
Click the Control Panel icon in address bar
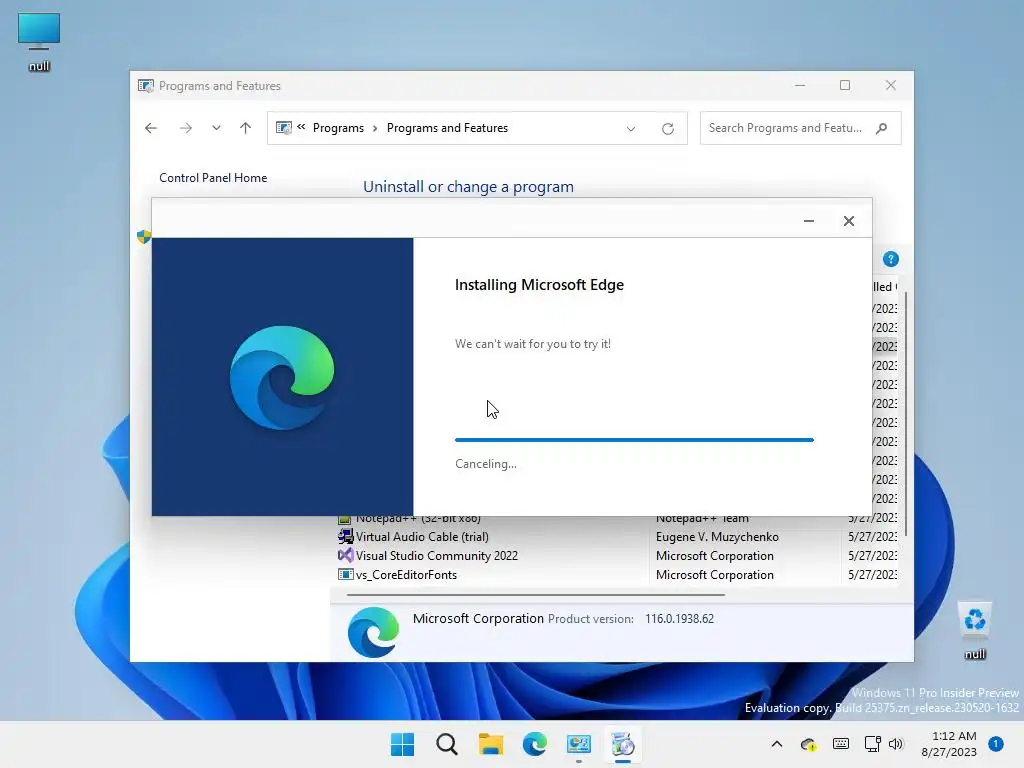[x=283, y=128]
